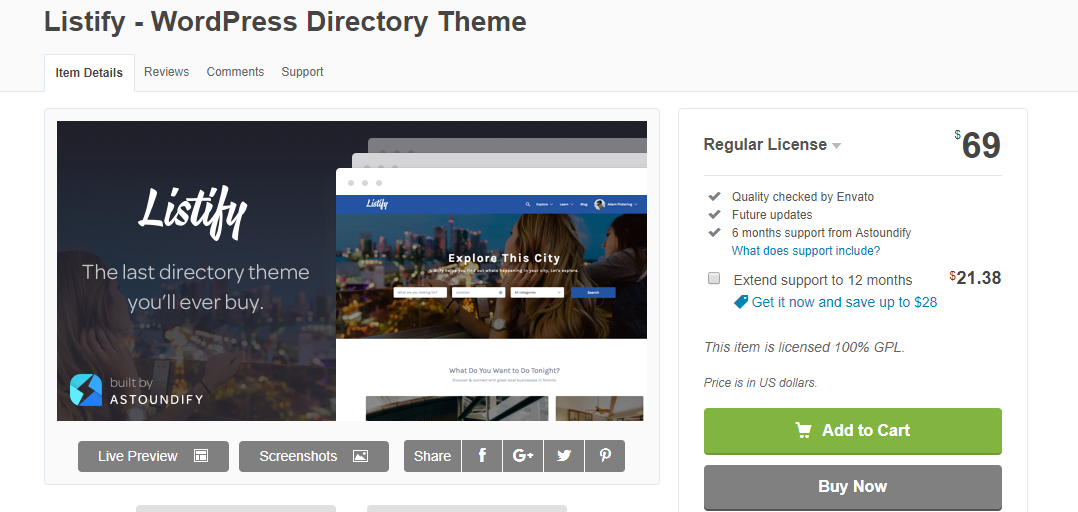This screenshot has height=512, width=1078.
Task: Share the item on Twitter
Action: (564, 456)
